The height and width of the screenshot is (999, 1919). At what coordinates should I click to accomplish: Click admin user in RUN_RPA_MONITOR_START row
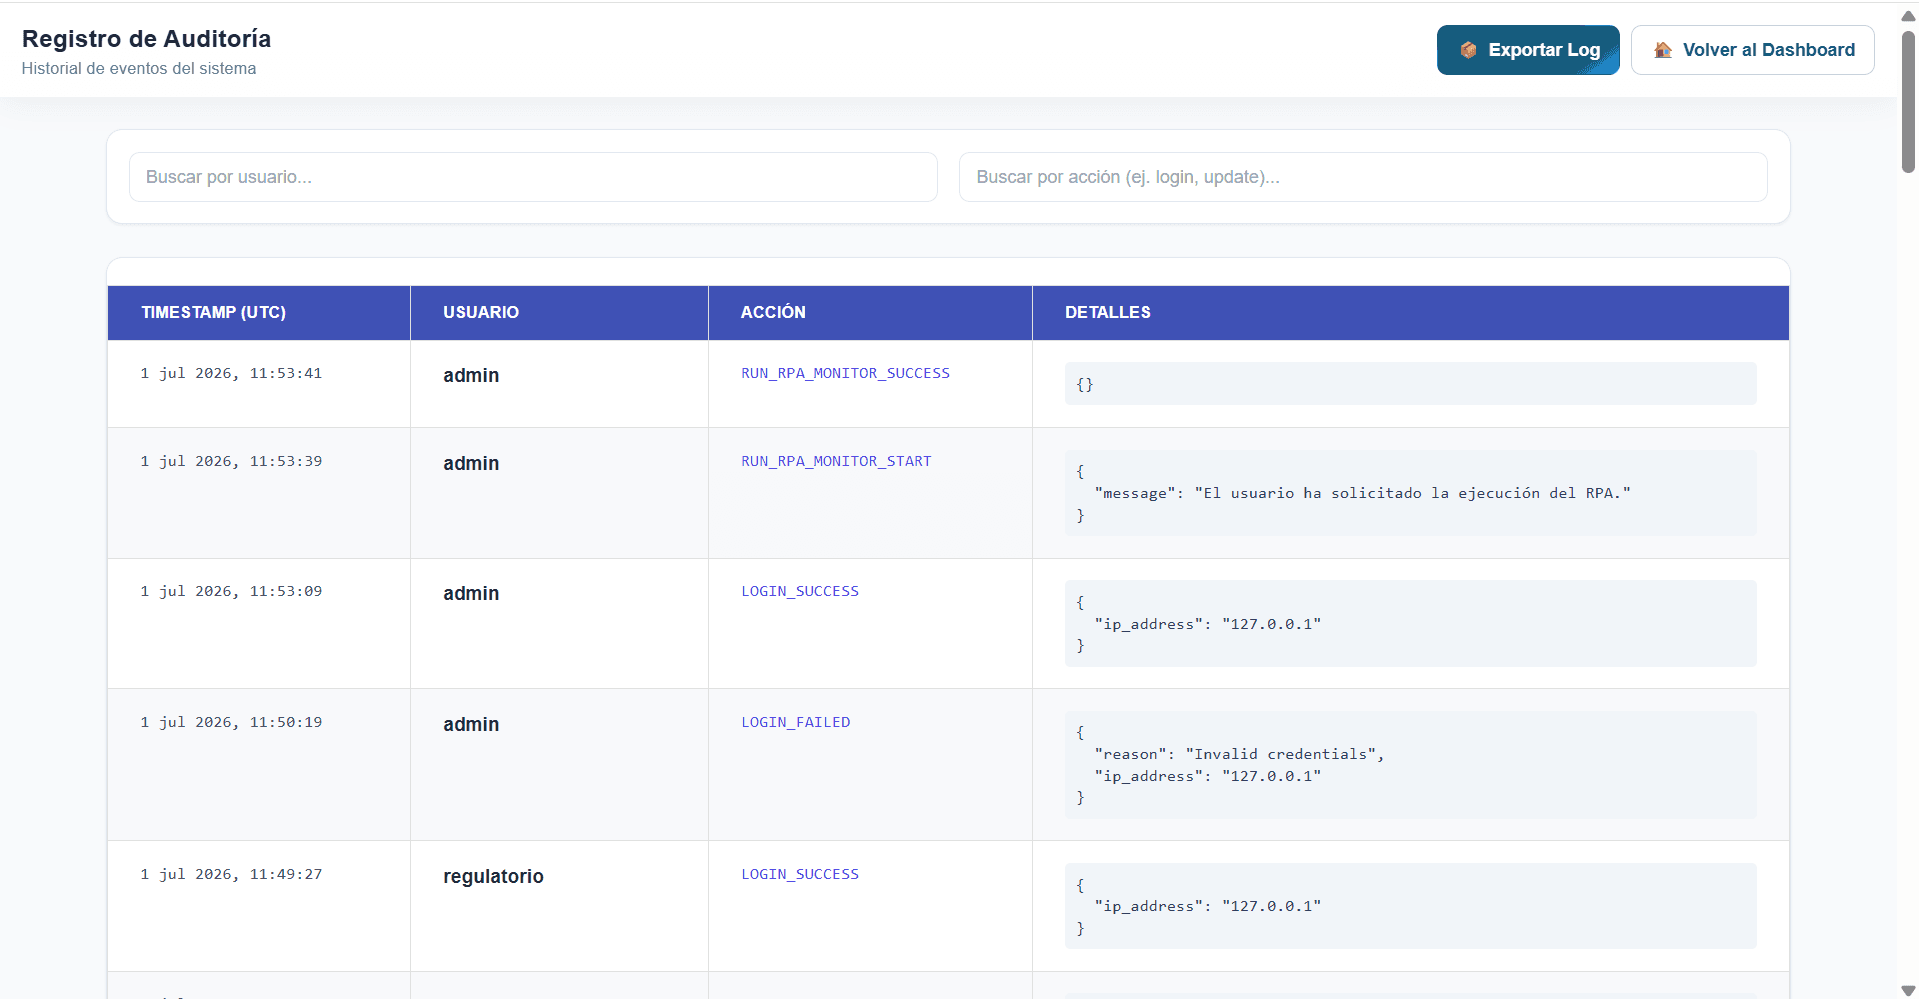click(x=471, y=463)
